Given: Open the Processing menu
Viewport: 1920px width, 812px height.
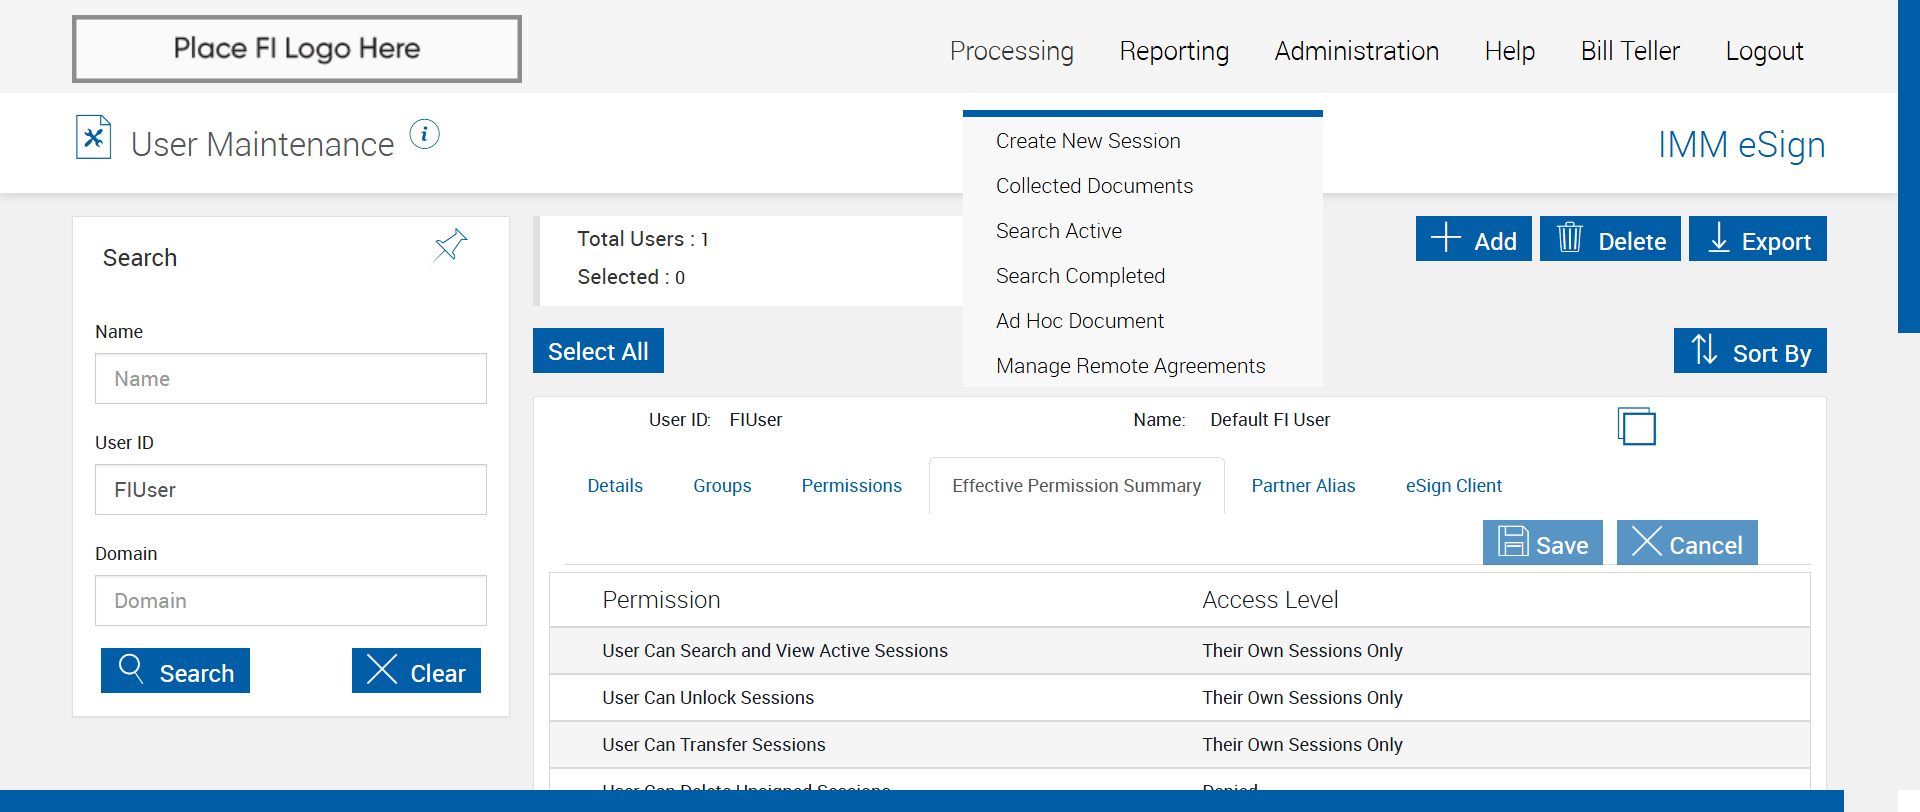Looking at the screenshot, I should 1011,51.
